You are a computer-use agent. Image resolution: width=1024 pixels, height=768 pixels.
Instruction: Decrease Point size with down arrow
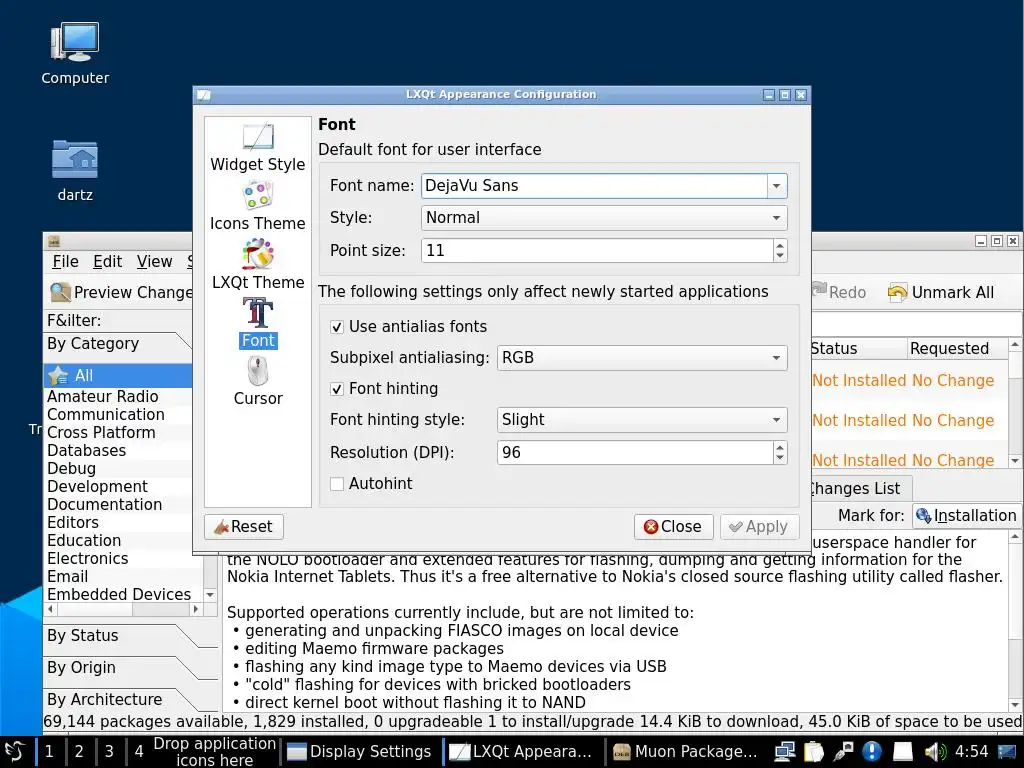[x=780, y=256]
